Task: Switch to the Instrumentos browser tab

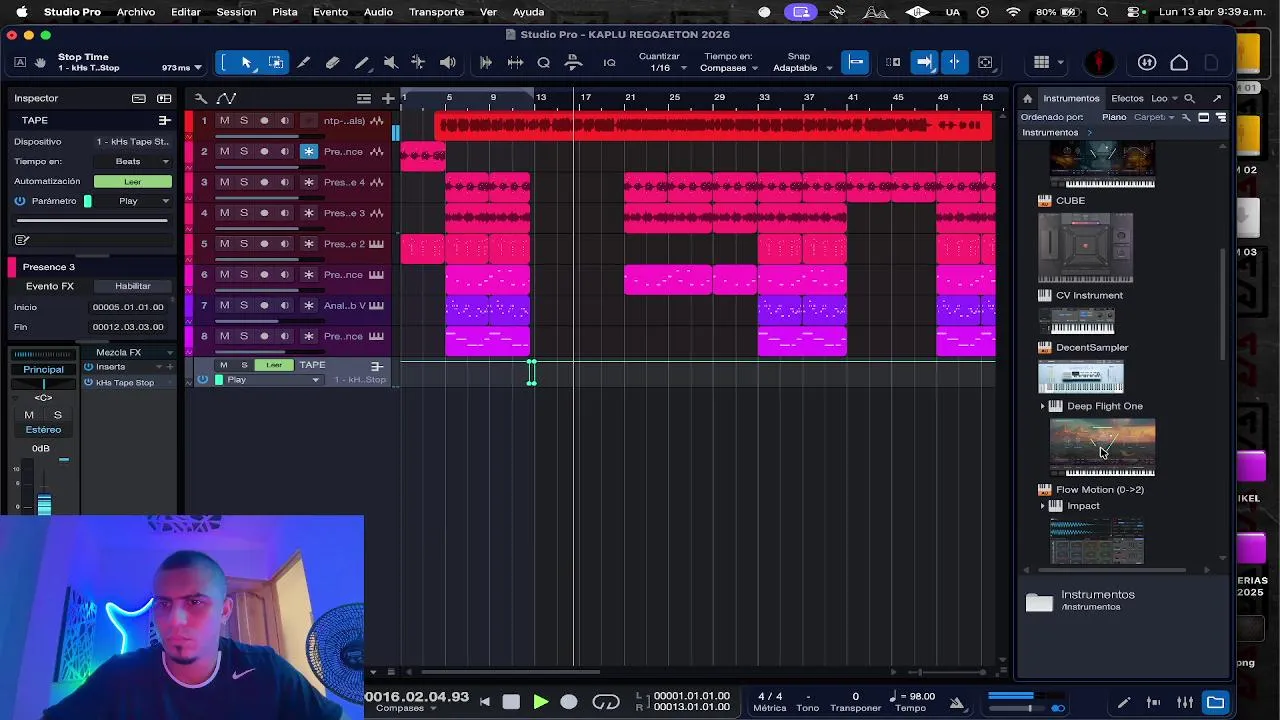Action: tap(1071, 98)
